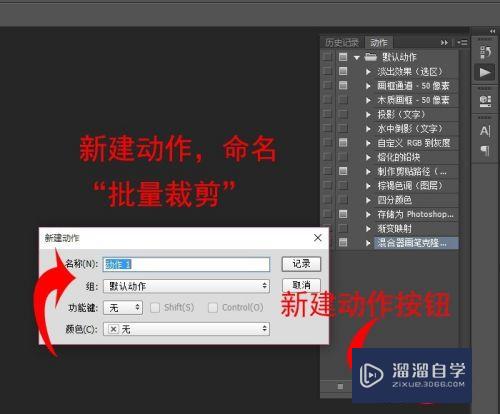This screenshot has width=500, height=414.
Task: Expand 投影（文字） action
Action: click(x=368, y=114)
